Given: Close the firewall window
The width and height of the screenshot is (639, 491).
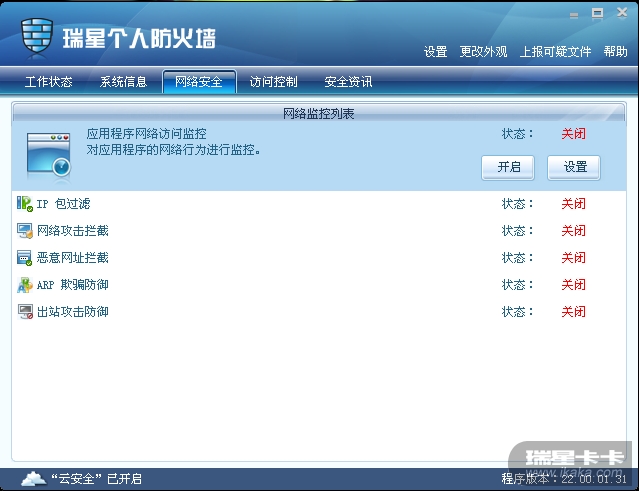Looking at the screenshot, I should 622,13.
